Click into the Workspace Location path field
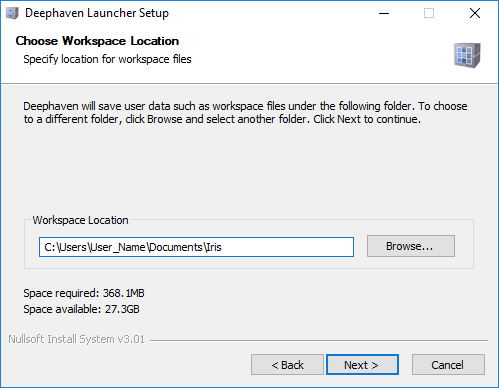 point(196,247)
